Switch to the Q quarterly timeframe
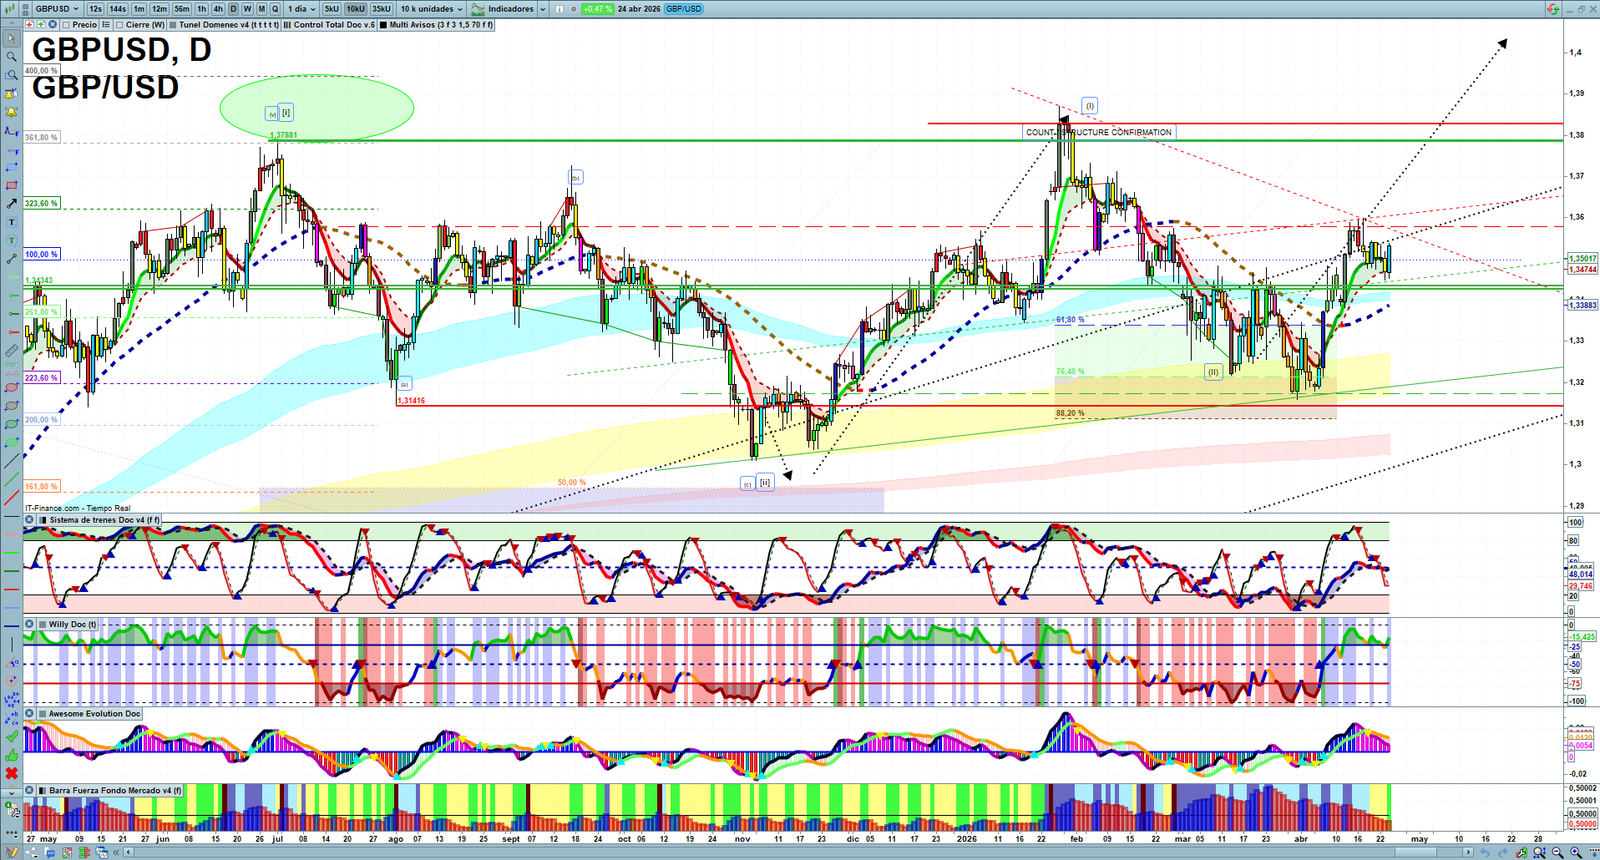The width and height of the screenshot is (1600, 860). 275,9
